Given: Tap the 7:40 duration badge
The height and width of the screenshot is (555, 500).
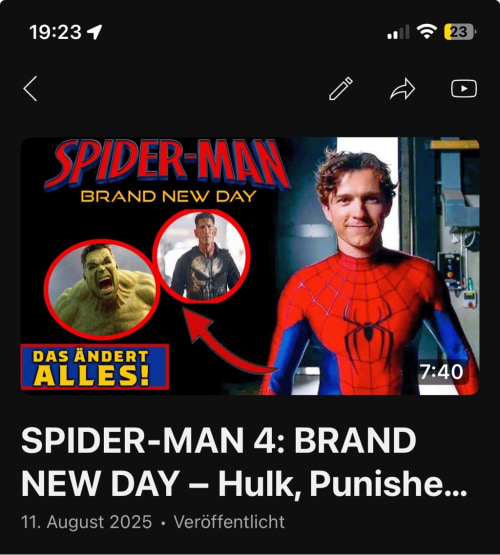Looking at the screenshot, I should point(441,372).
